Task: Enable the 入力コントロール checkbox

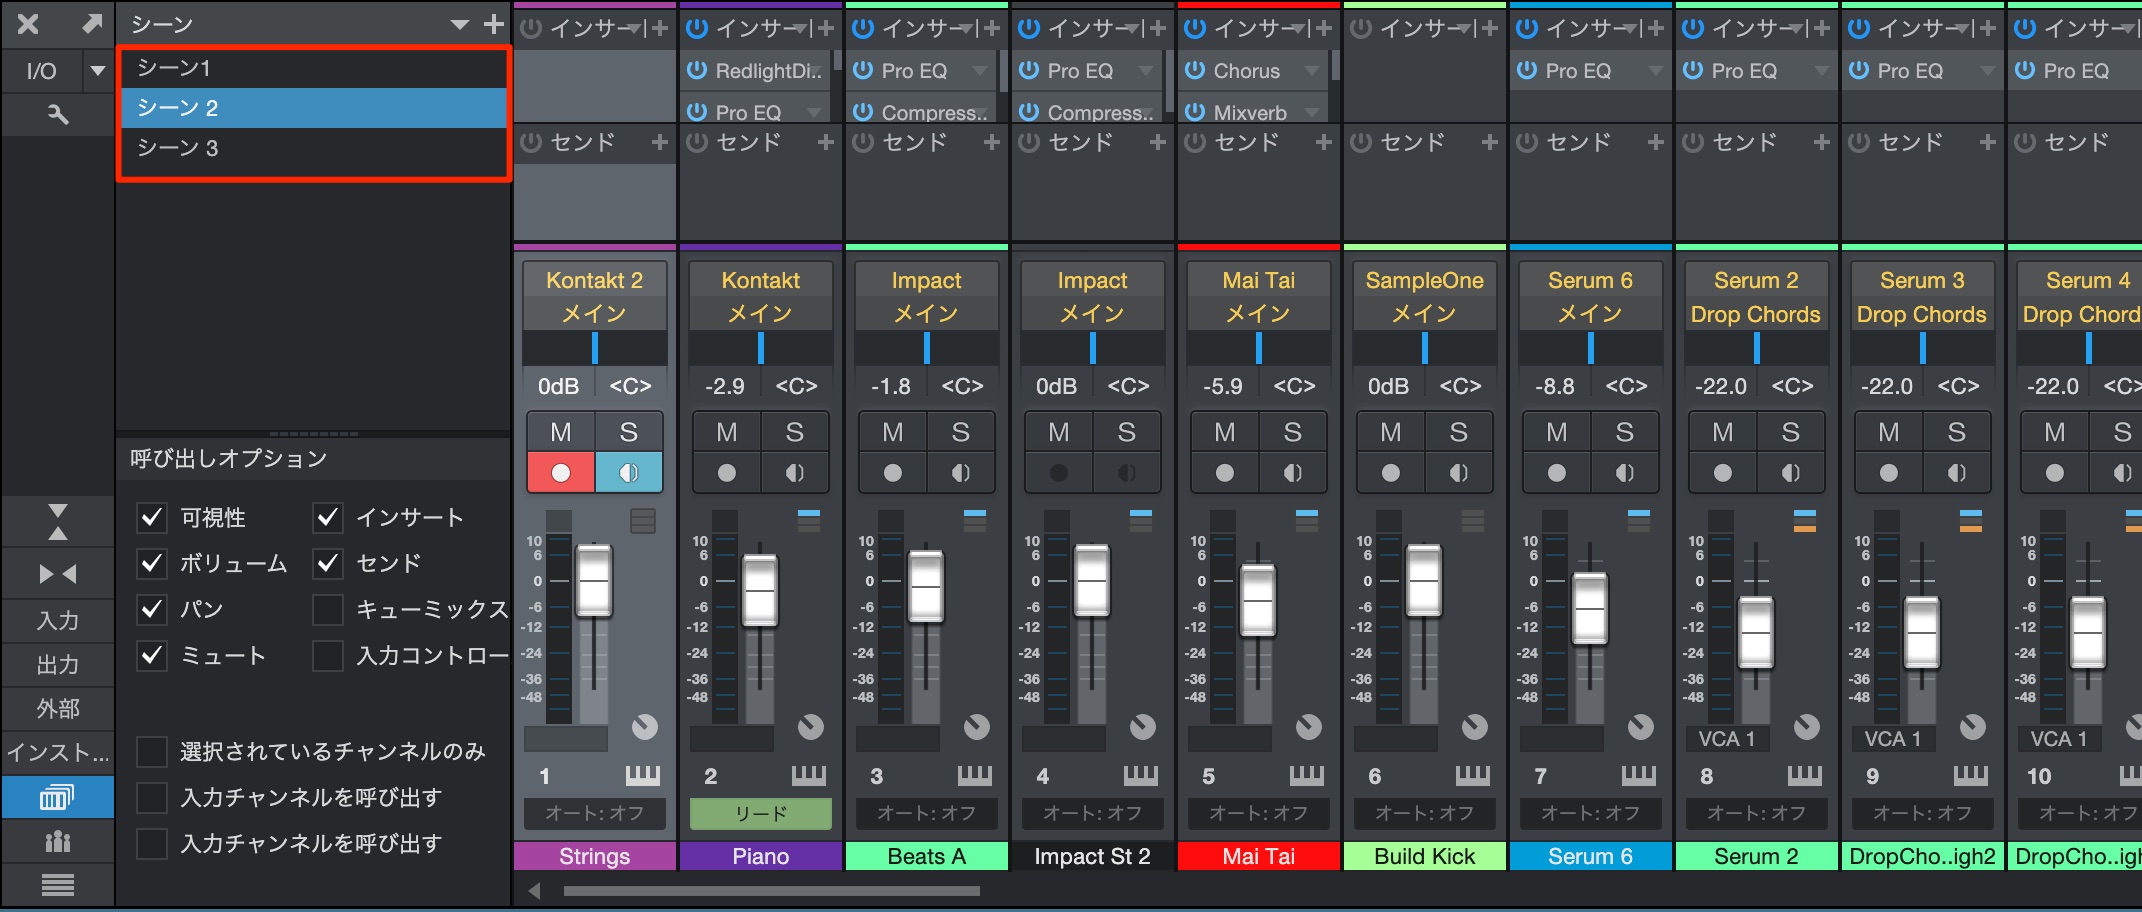Action: point(328,655)
